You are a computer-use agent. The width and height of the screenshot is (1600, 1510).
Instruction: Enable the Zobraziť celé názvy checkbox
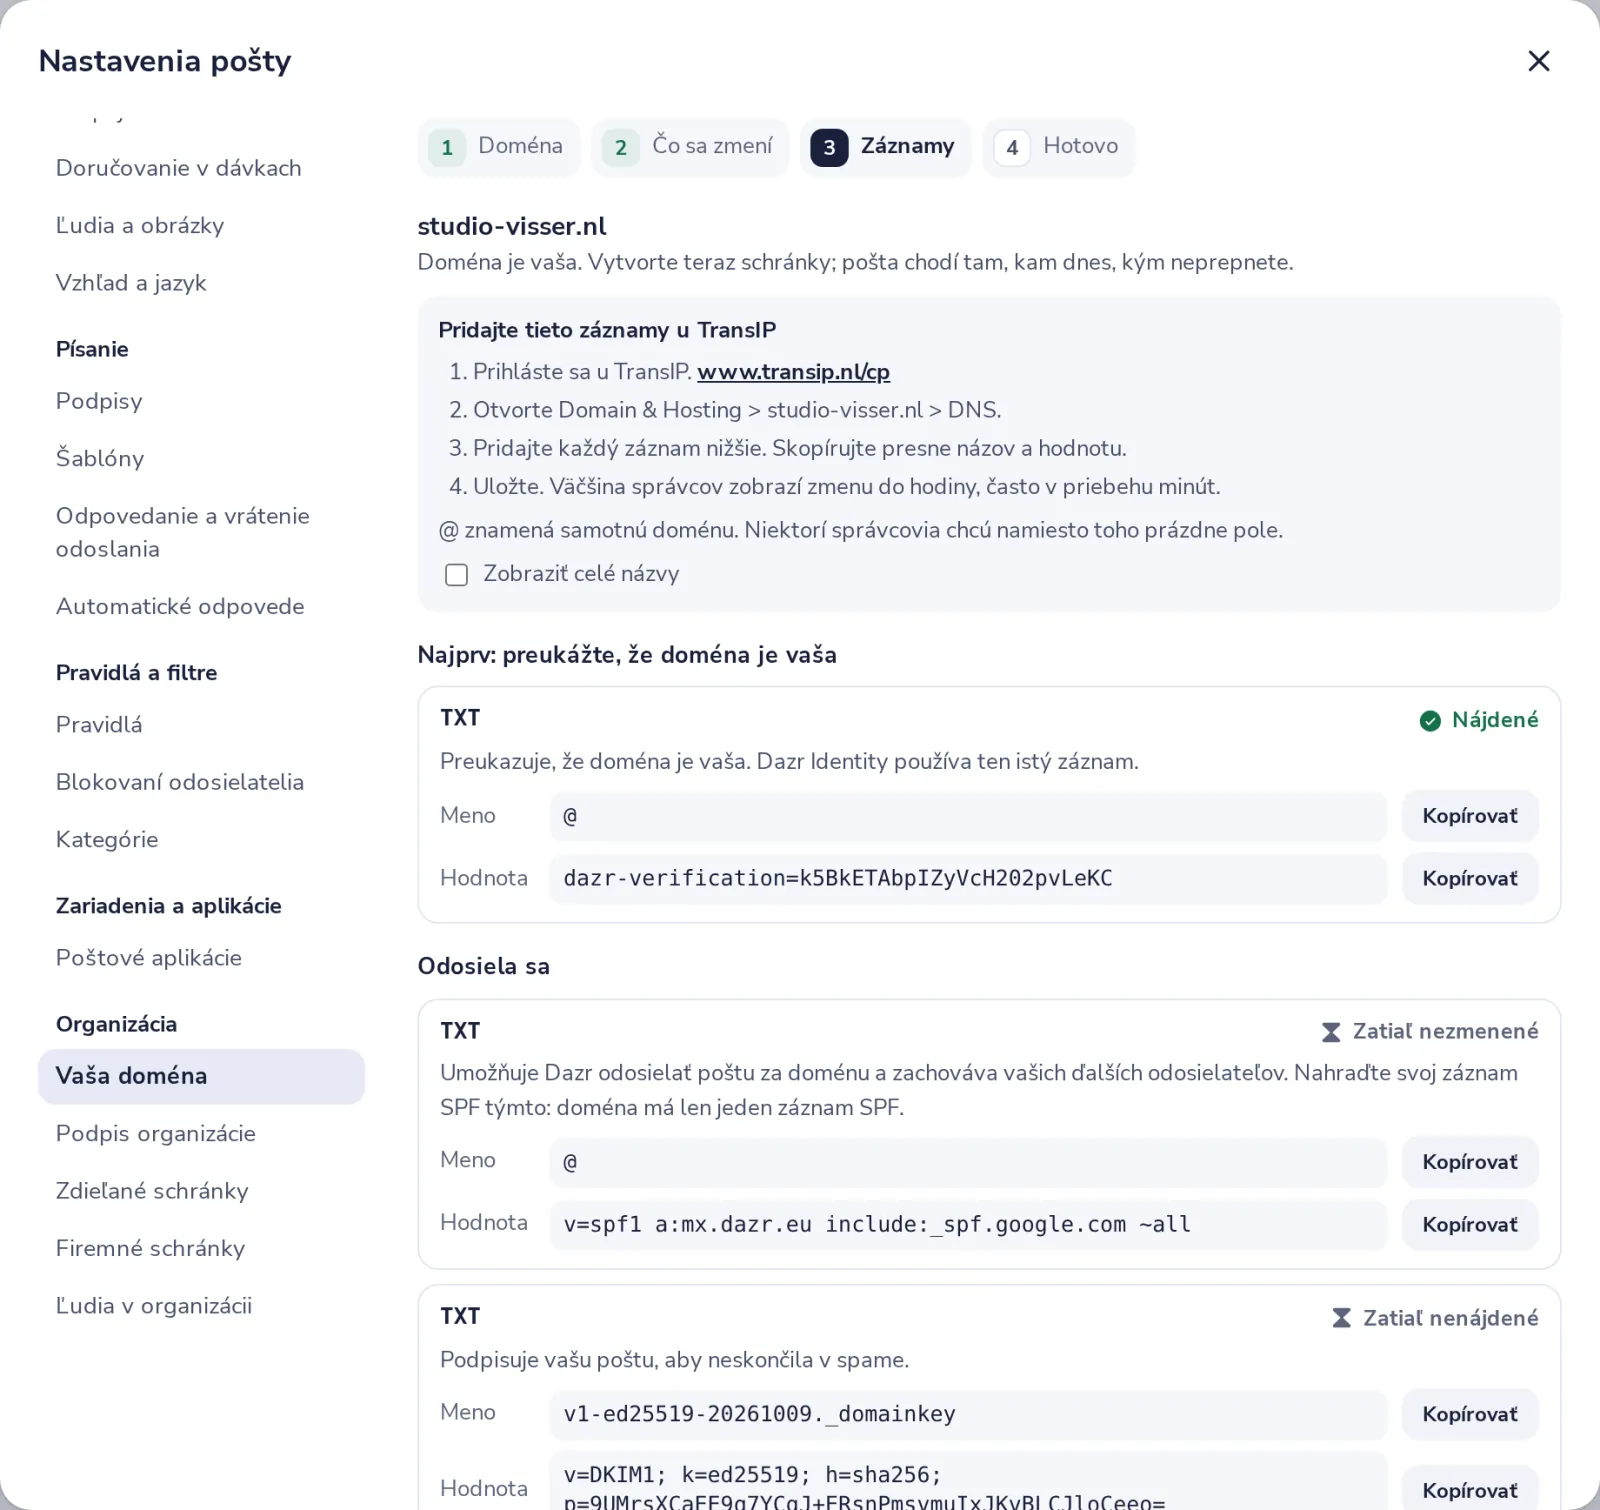(x=456, y=575)
